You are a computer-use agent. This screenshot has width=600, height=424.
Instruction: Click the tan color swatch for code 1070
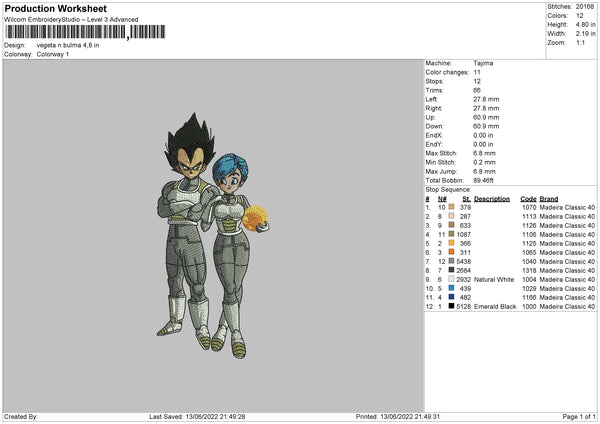tap(452, 207)
